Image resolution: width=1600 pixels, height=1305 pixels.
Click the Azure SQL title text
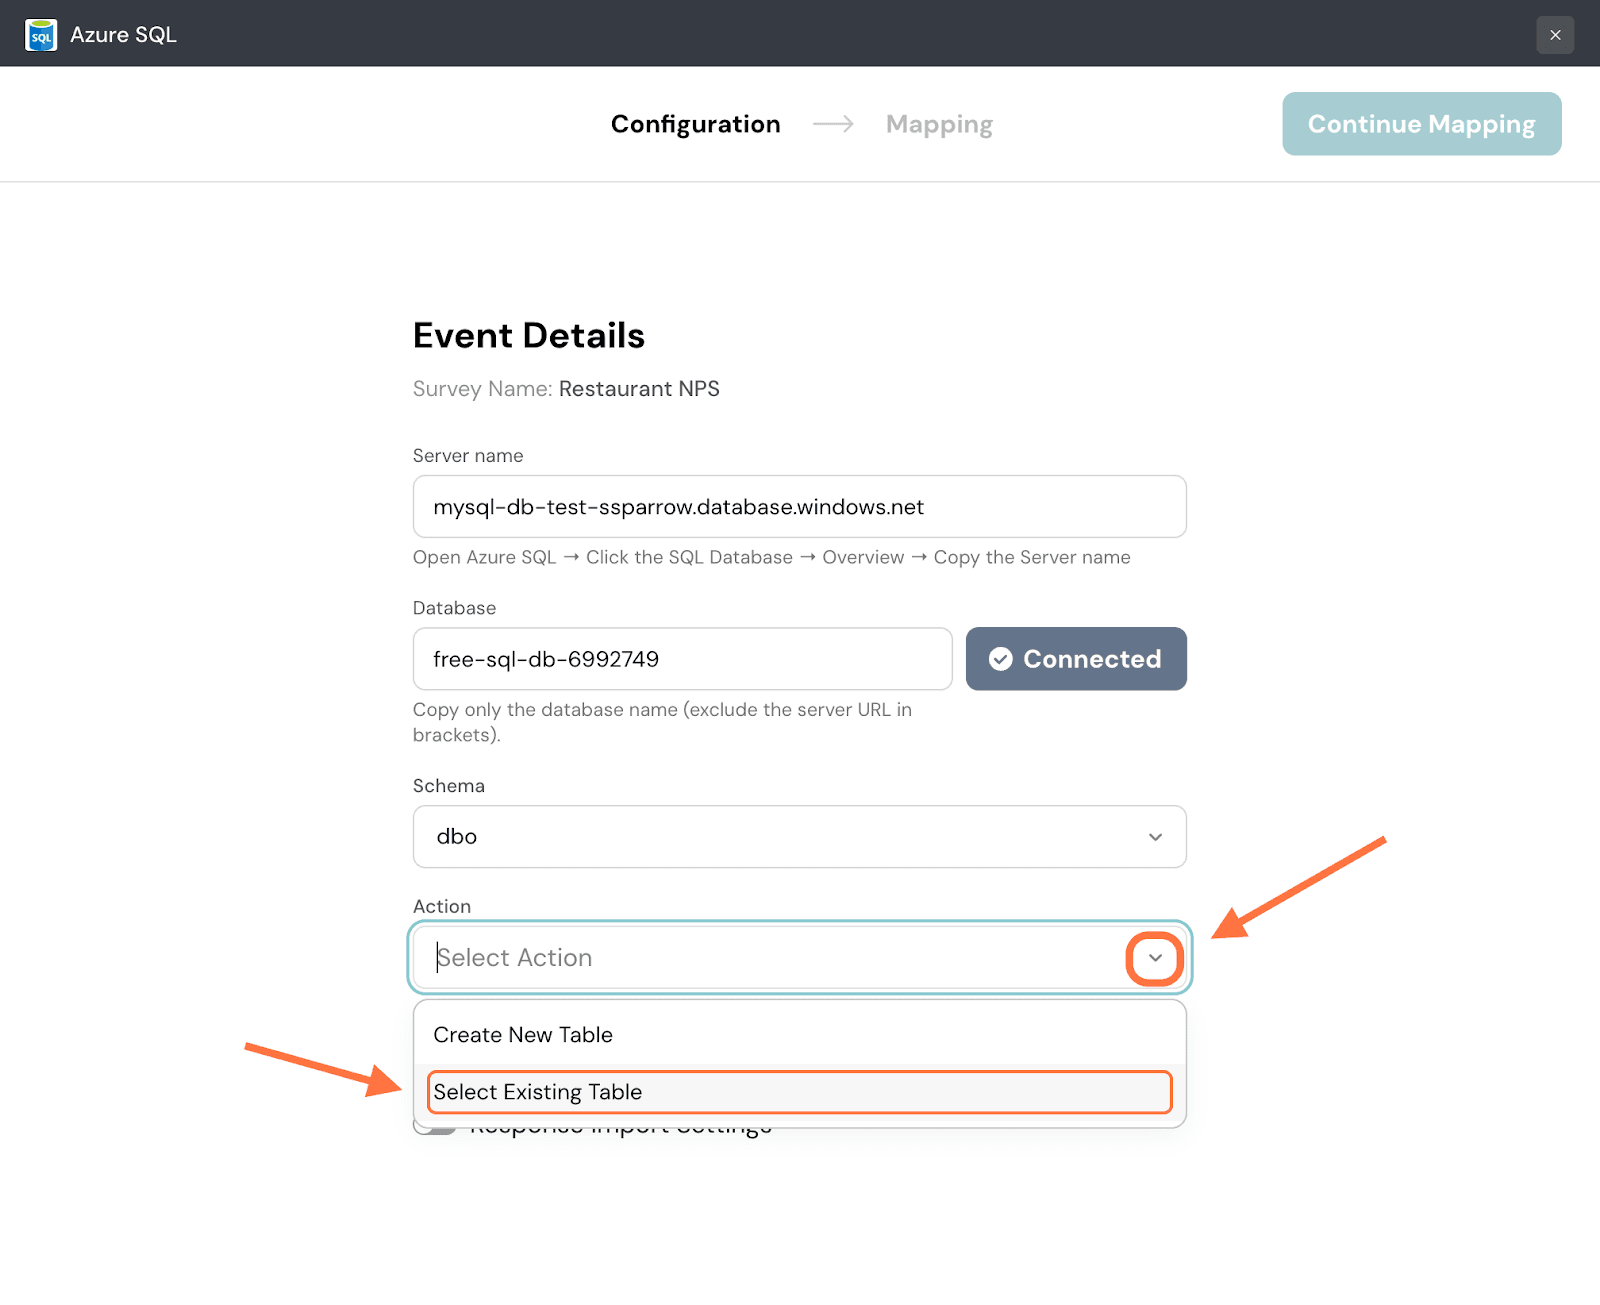(123, 35)
